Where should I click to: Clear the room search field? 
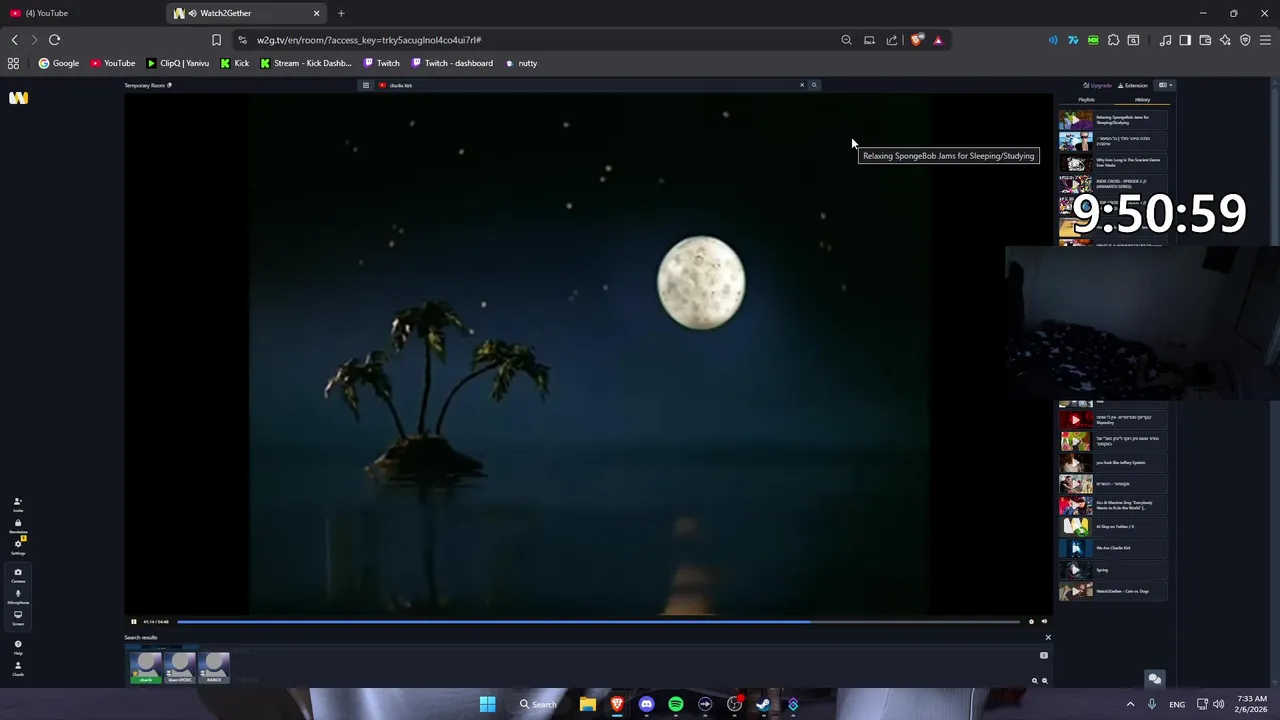[x=801, y=85]
